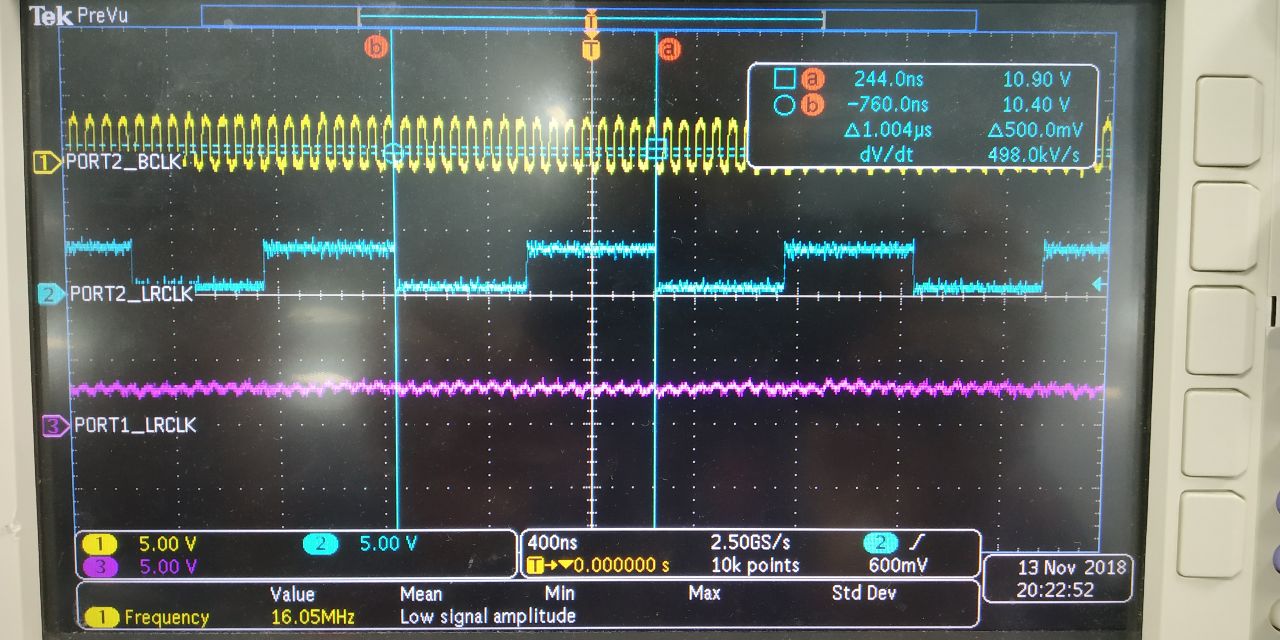Click the channel 3 ground indicator icon

coord(56,425)
